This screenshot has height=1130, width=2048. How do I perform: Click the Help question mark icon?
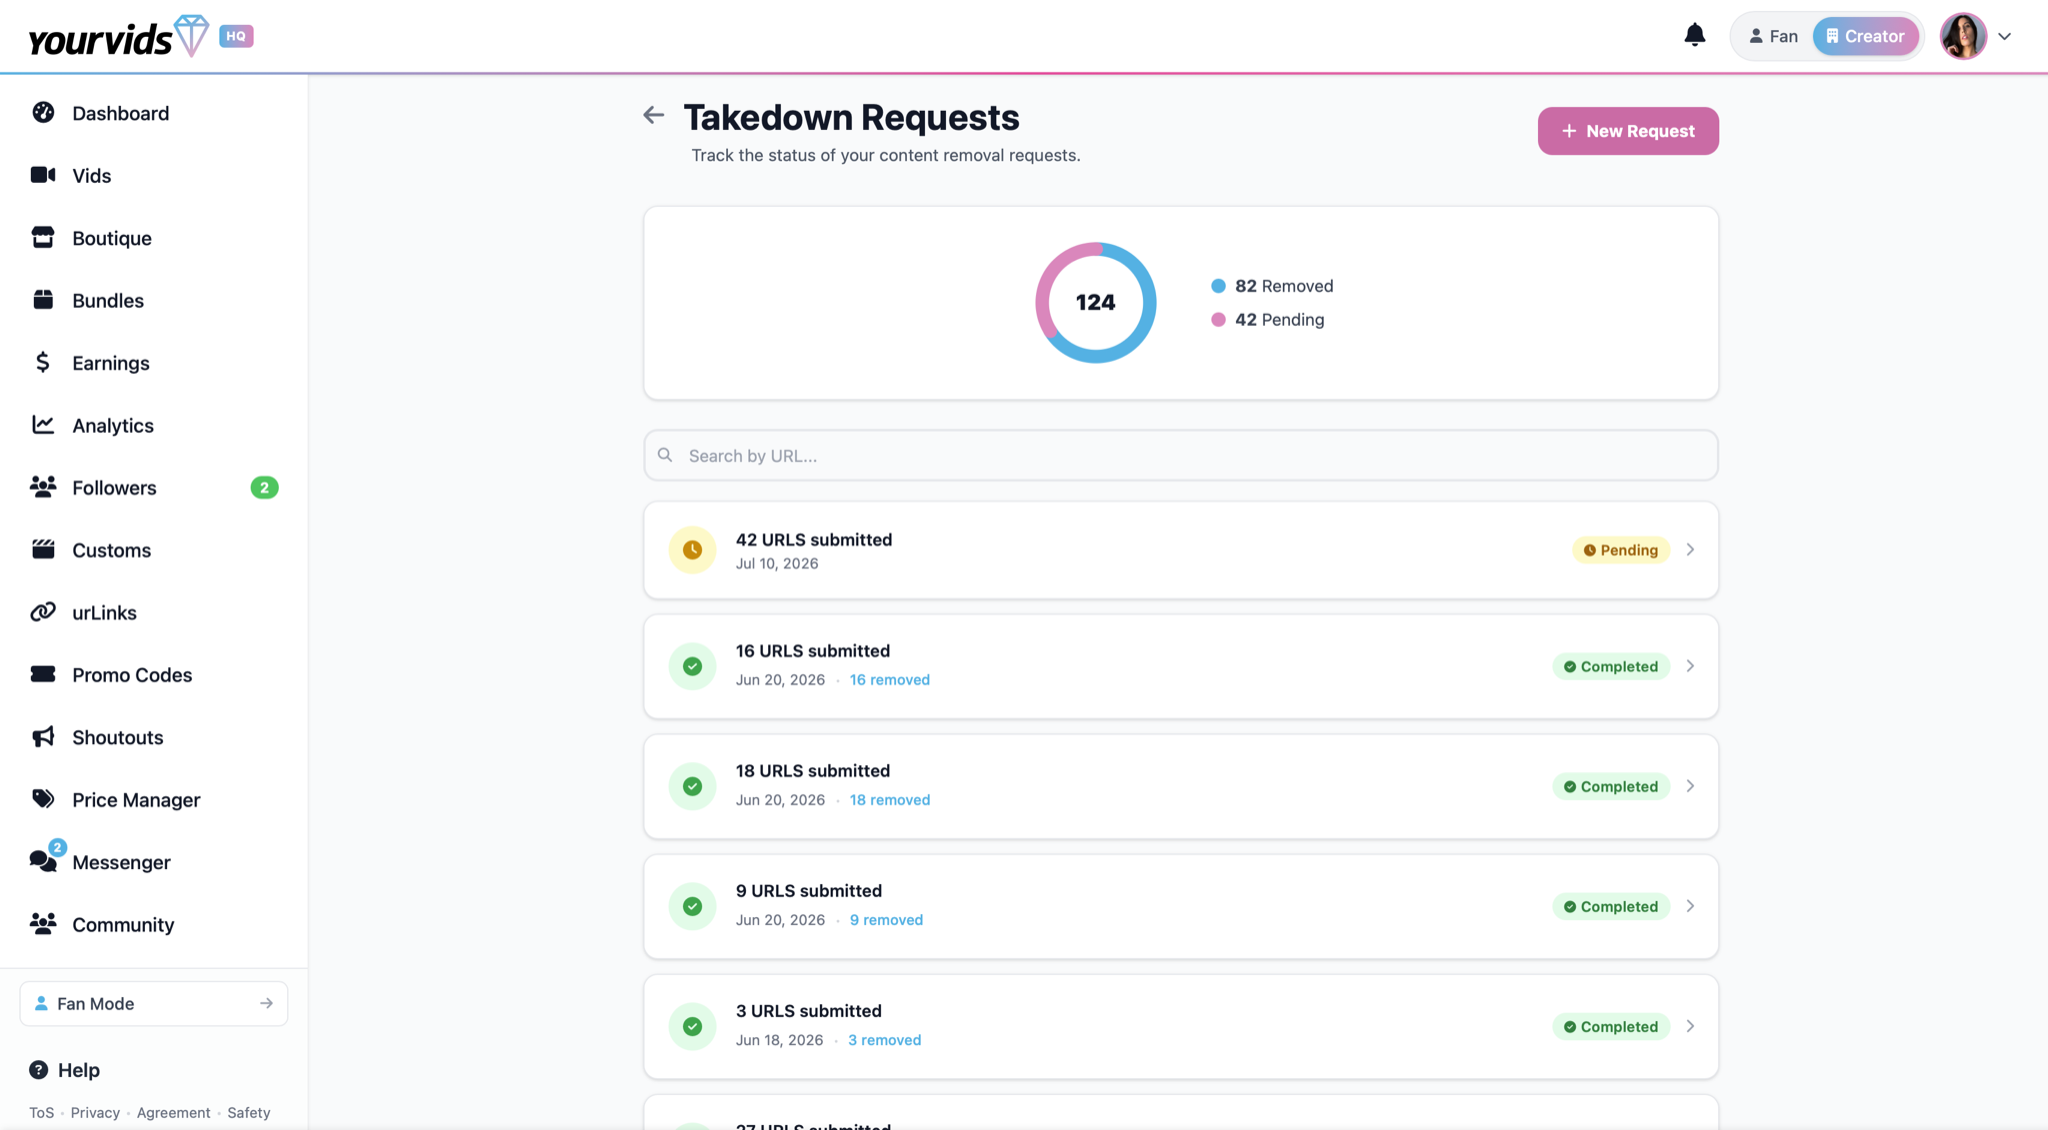[39, 1070]
